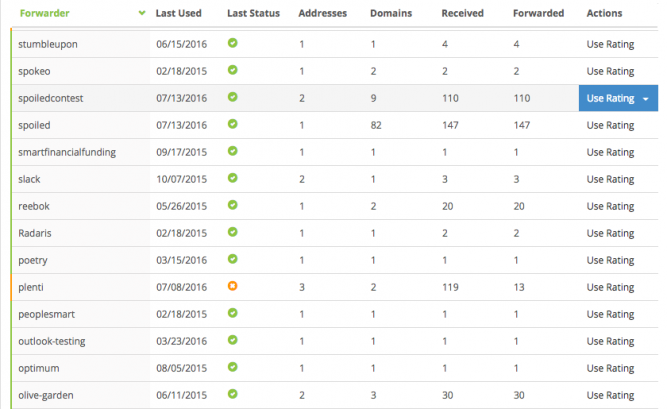Click Use Rating for stumbleupon
Screen dimensions: 667x409
coord(610,44)
